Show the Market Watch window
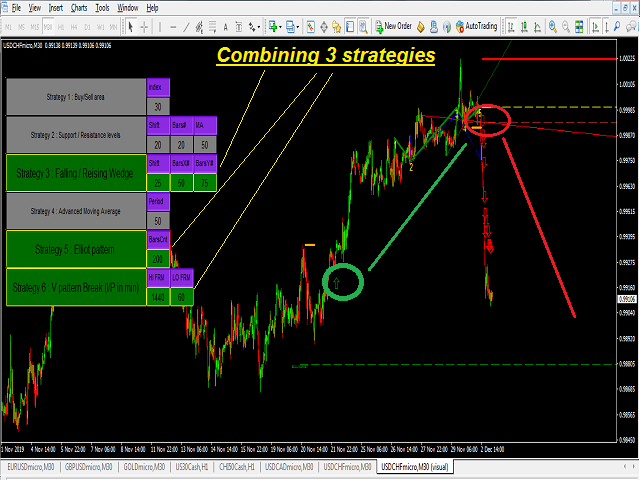 (x=311, y=27)
